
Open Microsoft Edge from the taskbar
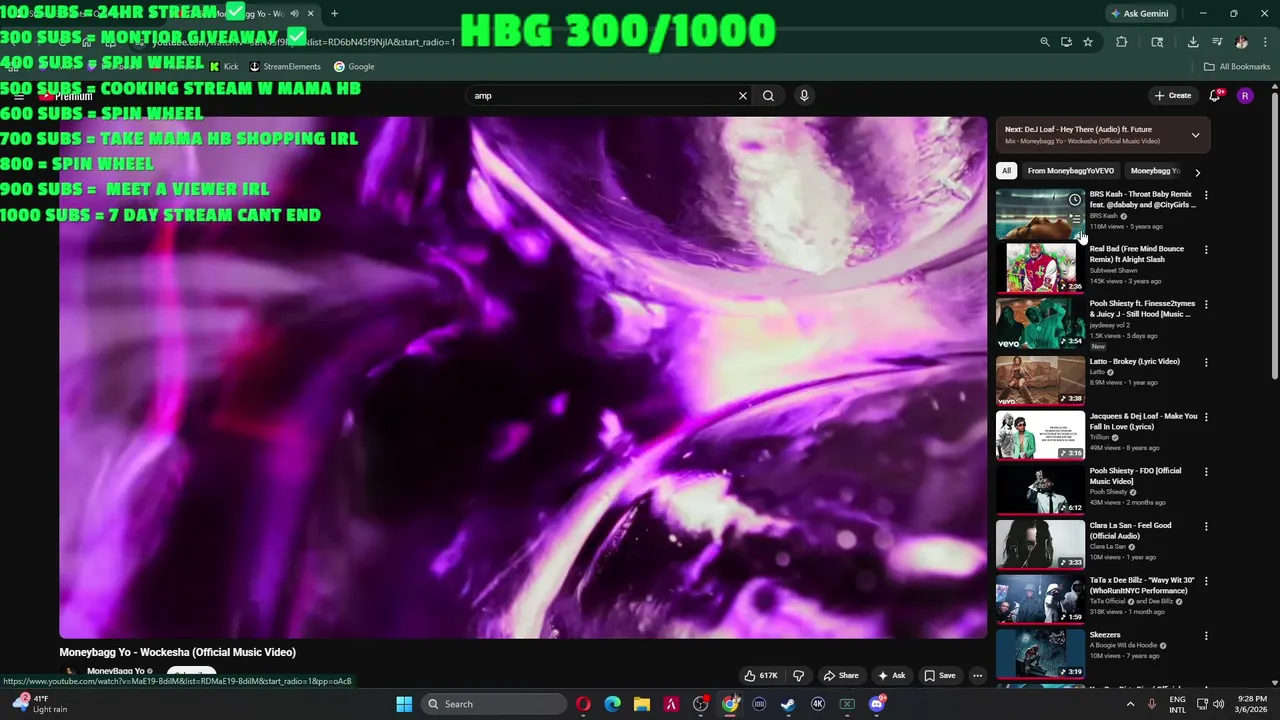click(x=612, y=704)
